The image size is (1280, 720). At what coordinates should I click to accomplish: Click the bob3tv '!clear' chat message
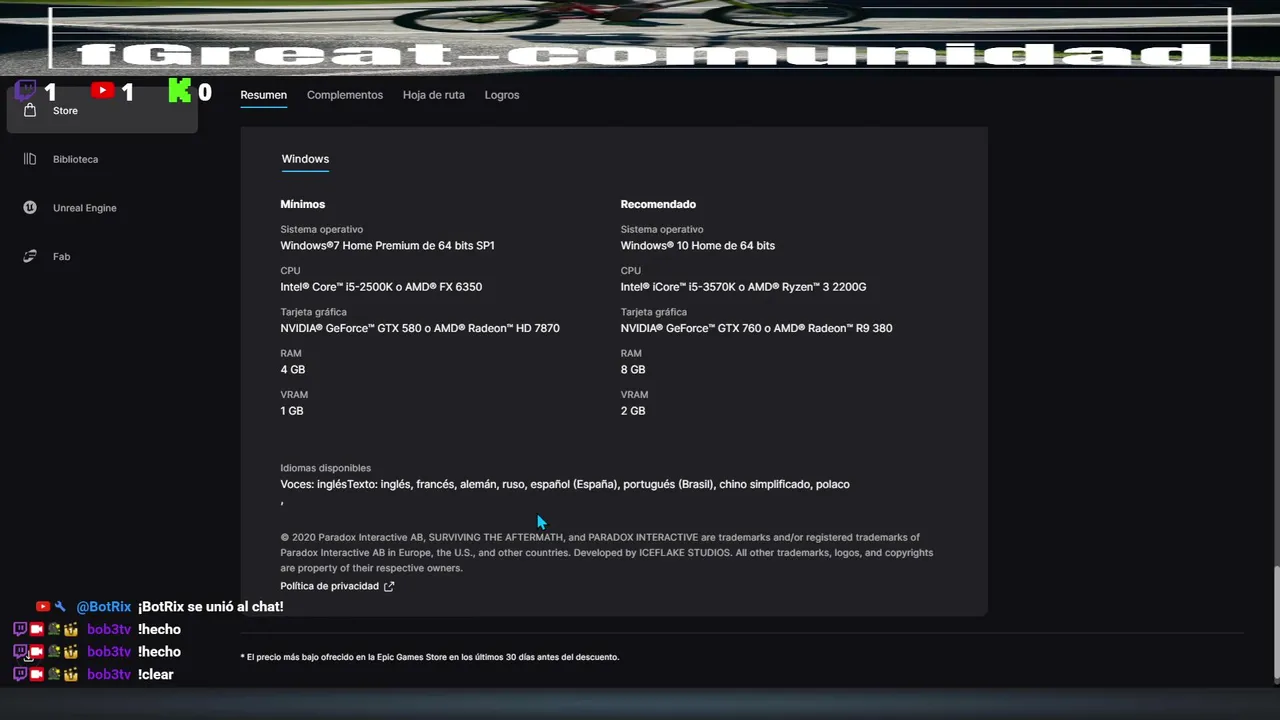coord(156,675)
